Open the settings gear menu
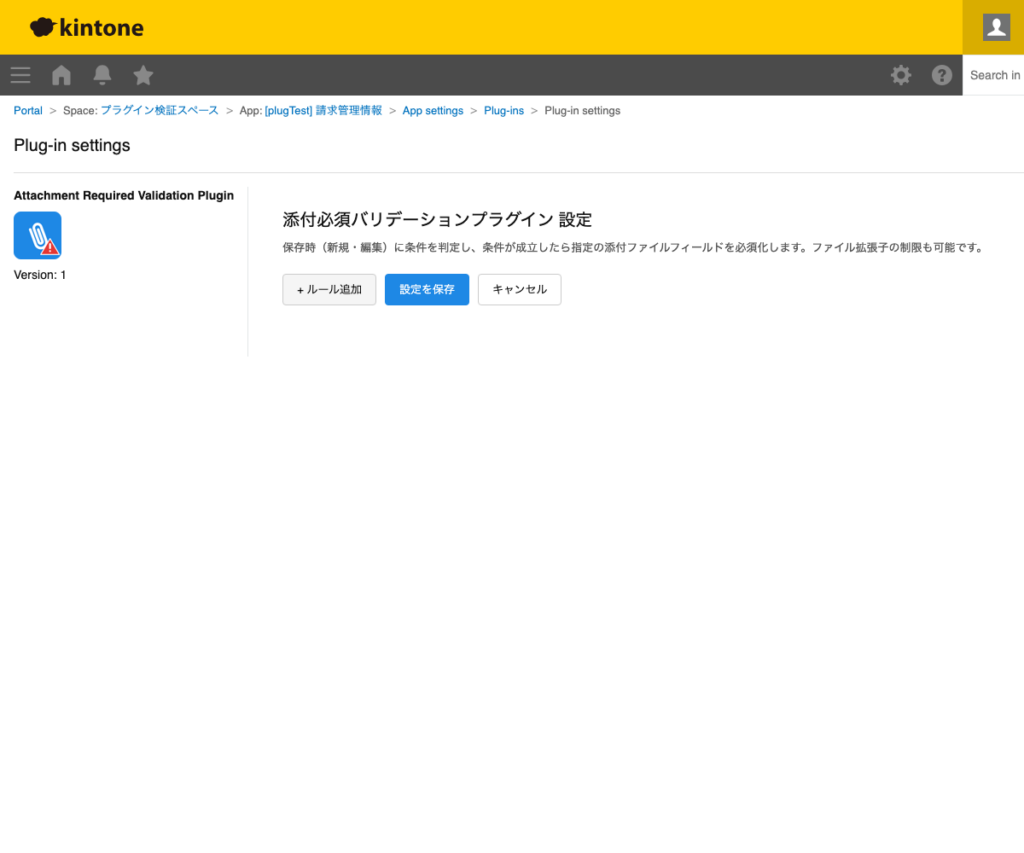This screenshot has height=853, width=1024. click(x=901, y=75)
